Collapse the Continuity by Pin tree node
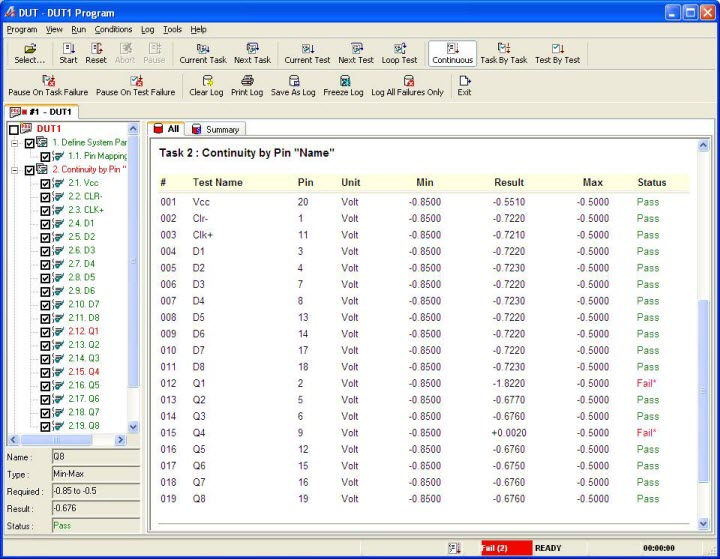The width and height of the screenshot is (720, 559). pos(15,170)
